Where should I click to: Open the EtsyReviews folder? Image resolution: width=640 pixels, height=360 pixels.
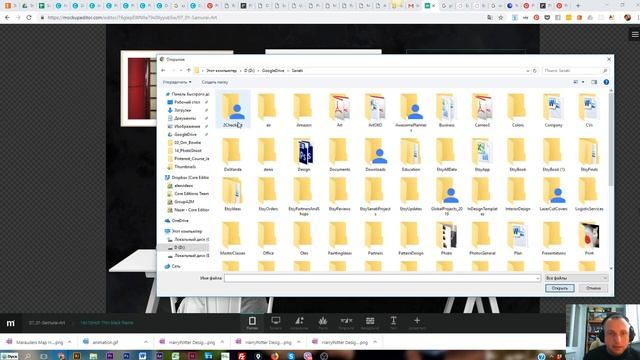pyautogui.click(x=339, y=194)
